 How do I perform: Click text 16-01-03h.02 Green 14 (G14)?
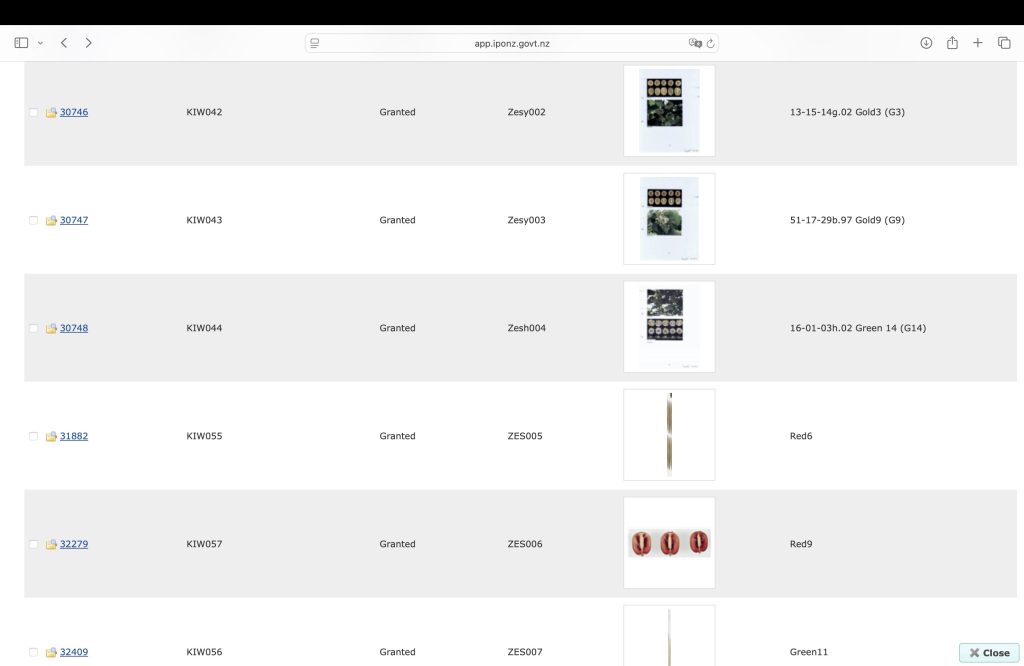pos(857,328)
